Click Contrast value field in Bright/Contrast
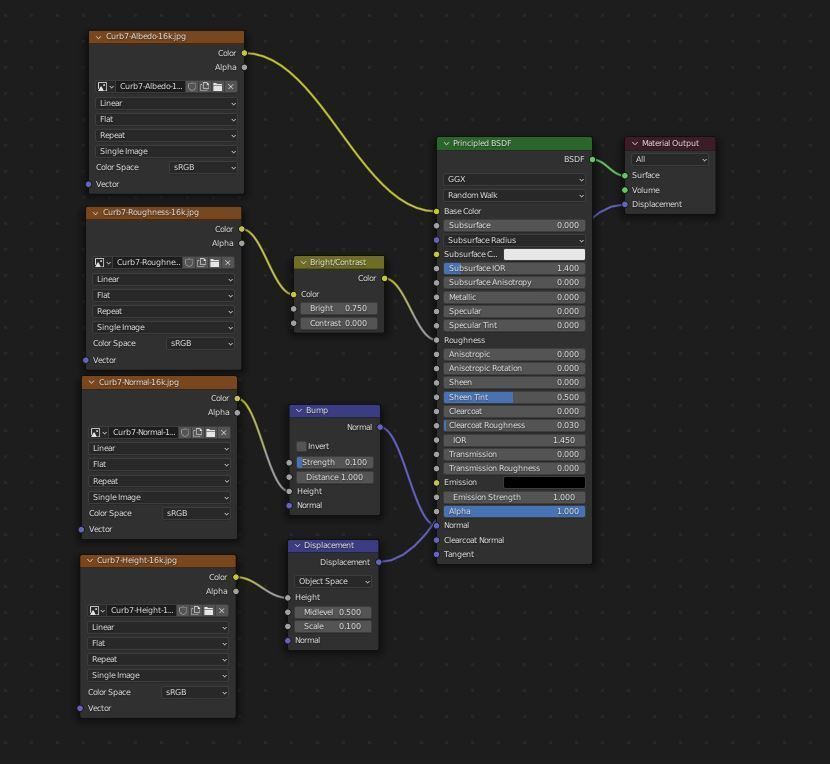 click(x=339, y=323)
